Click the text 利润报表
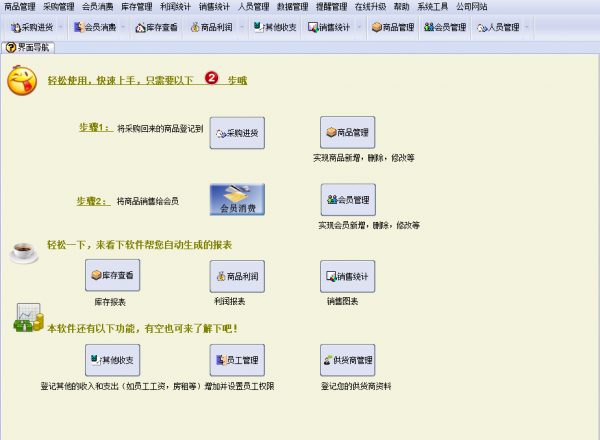600x440 pixels. click(230, 301)
